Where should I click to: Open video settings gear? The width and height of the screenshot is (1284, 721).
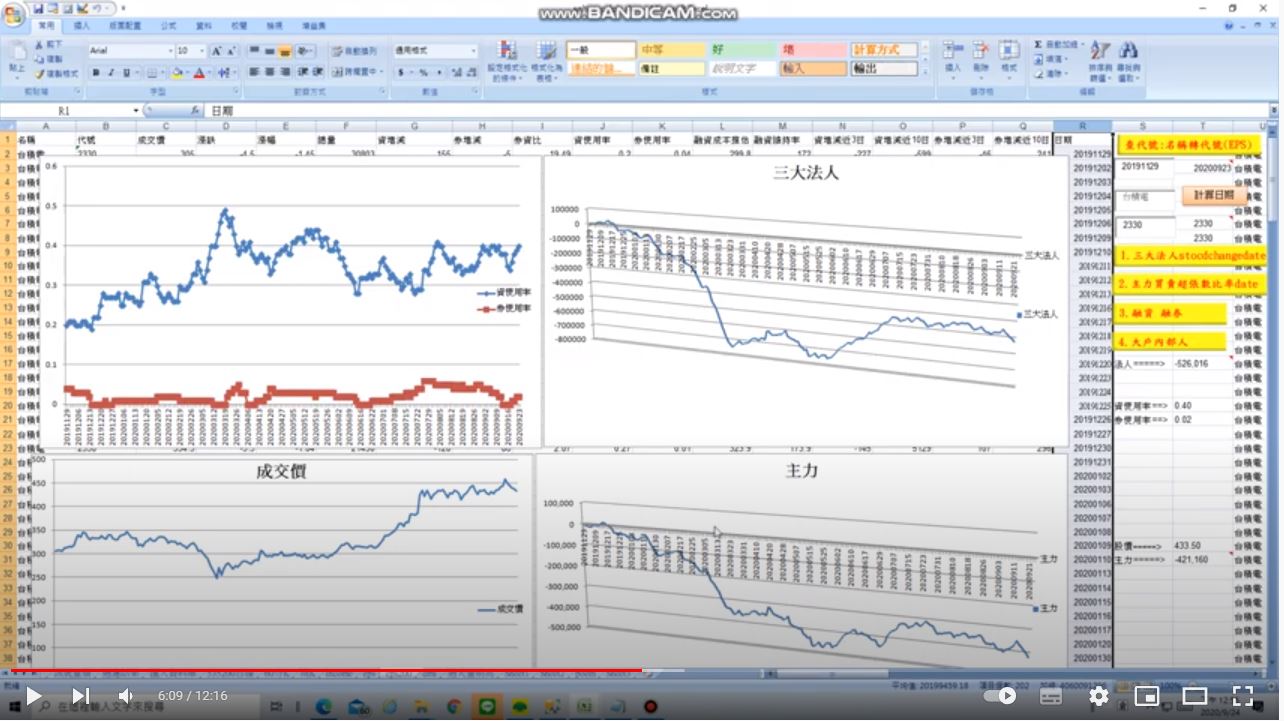1099,696
